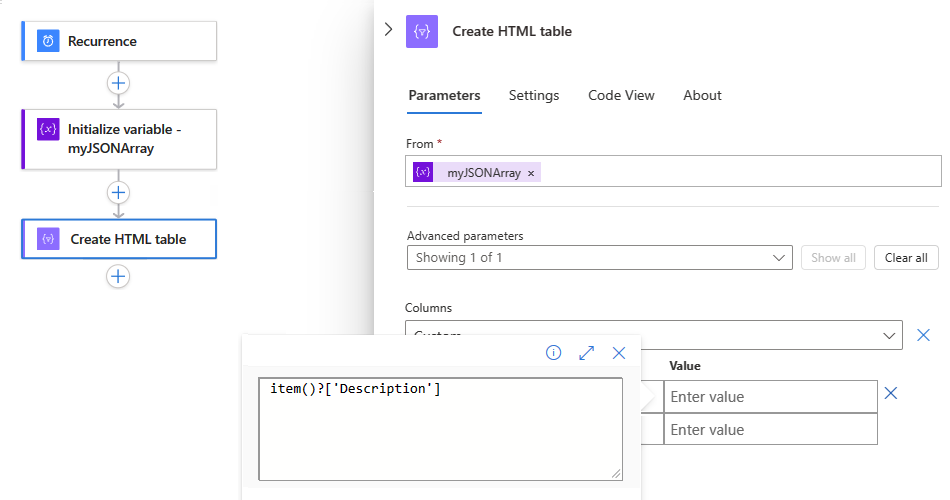Open the Advanced parameters dropdown
The height and width of the screenshot is (500, 950).
coord(599,258)
